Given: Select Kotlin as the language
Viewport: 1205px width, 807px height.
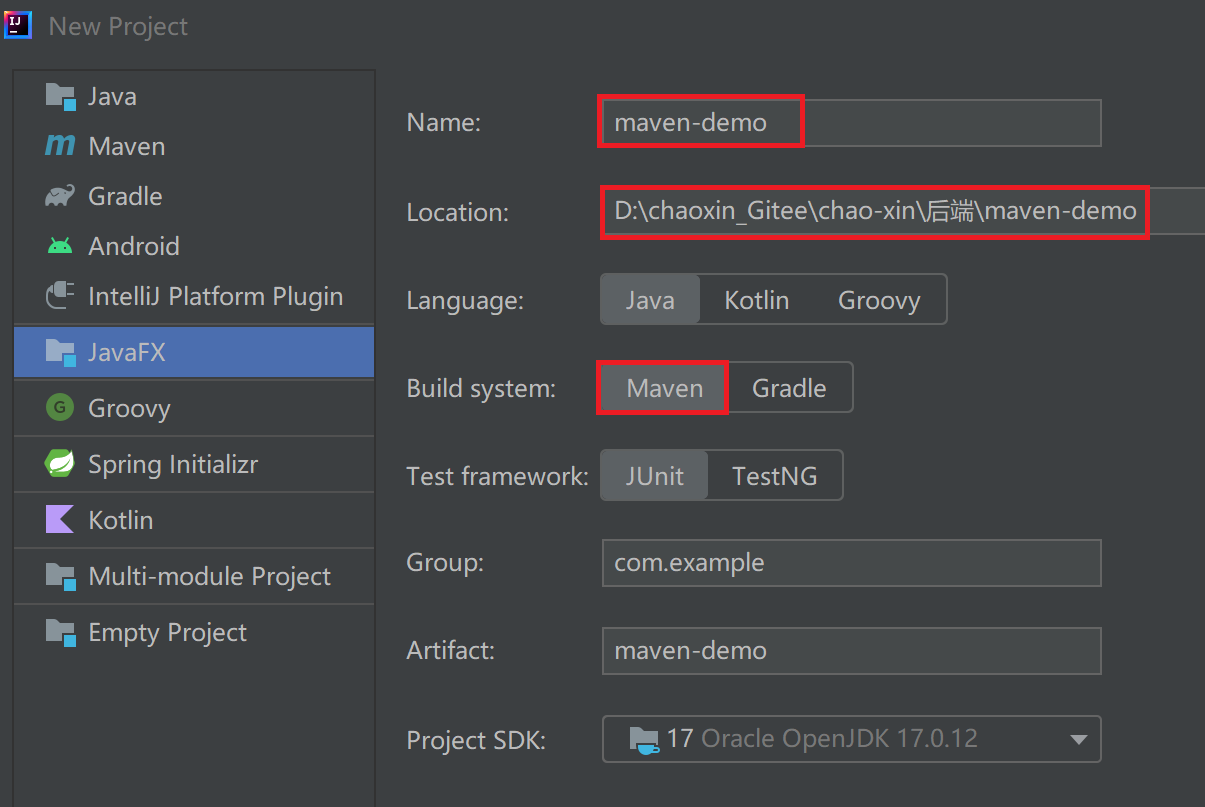Looking at the screenshot, I should (757, 300).
